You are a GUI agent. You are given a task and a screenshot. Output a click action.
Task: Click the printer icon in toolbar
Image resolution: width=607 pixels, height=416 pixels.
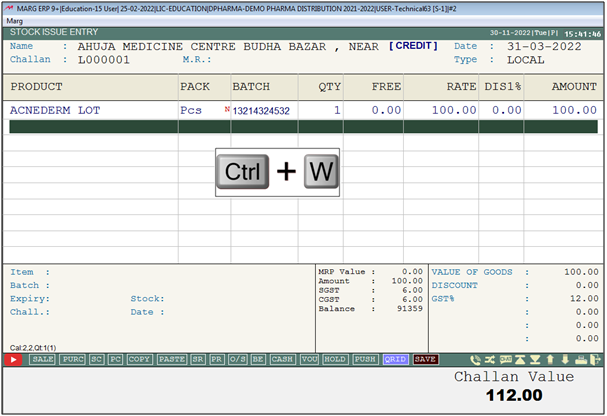coord(580,359)
